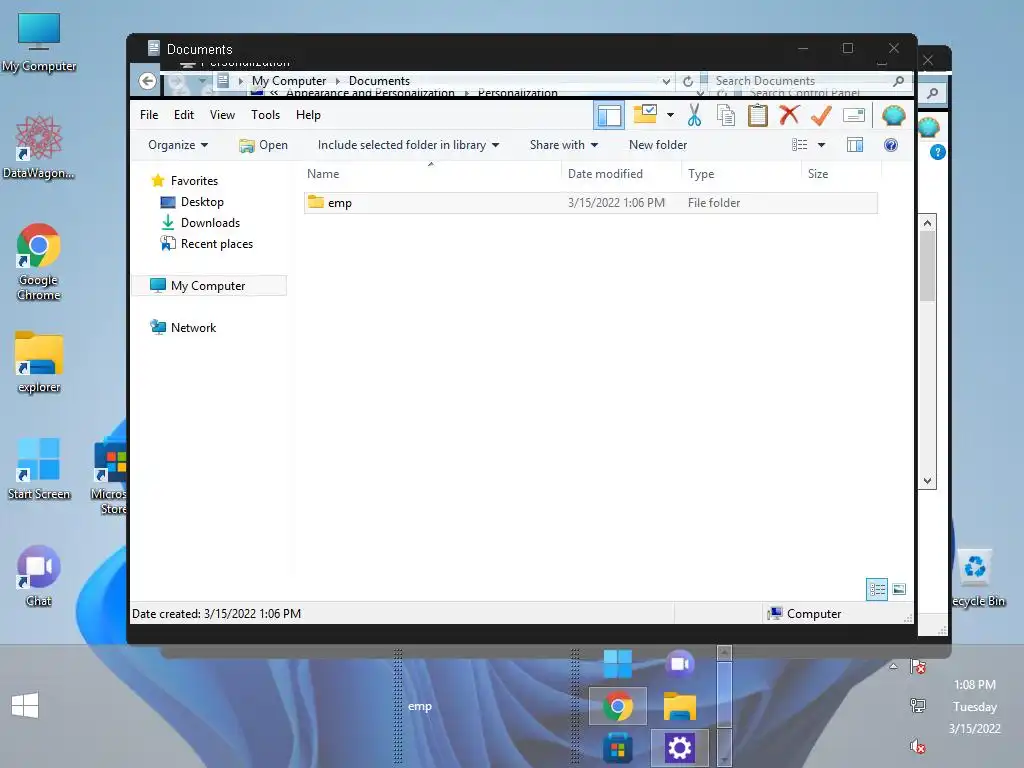1024x768 pixels.
Task: Select Downloads under Favorites
Action: pos(210,223)
